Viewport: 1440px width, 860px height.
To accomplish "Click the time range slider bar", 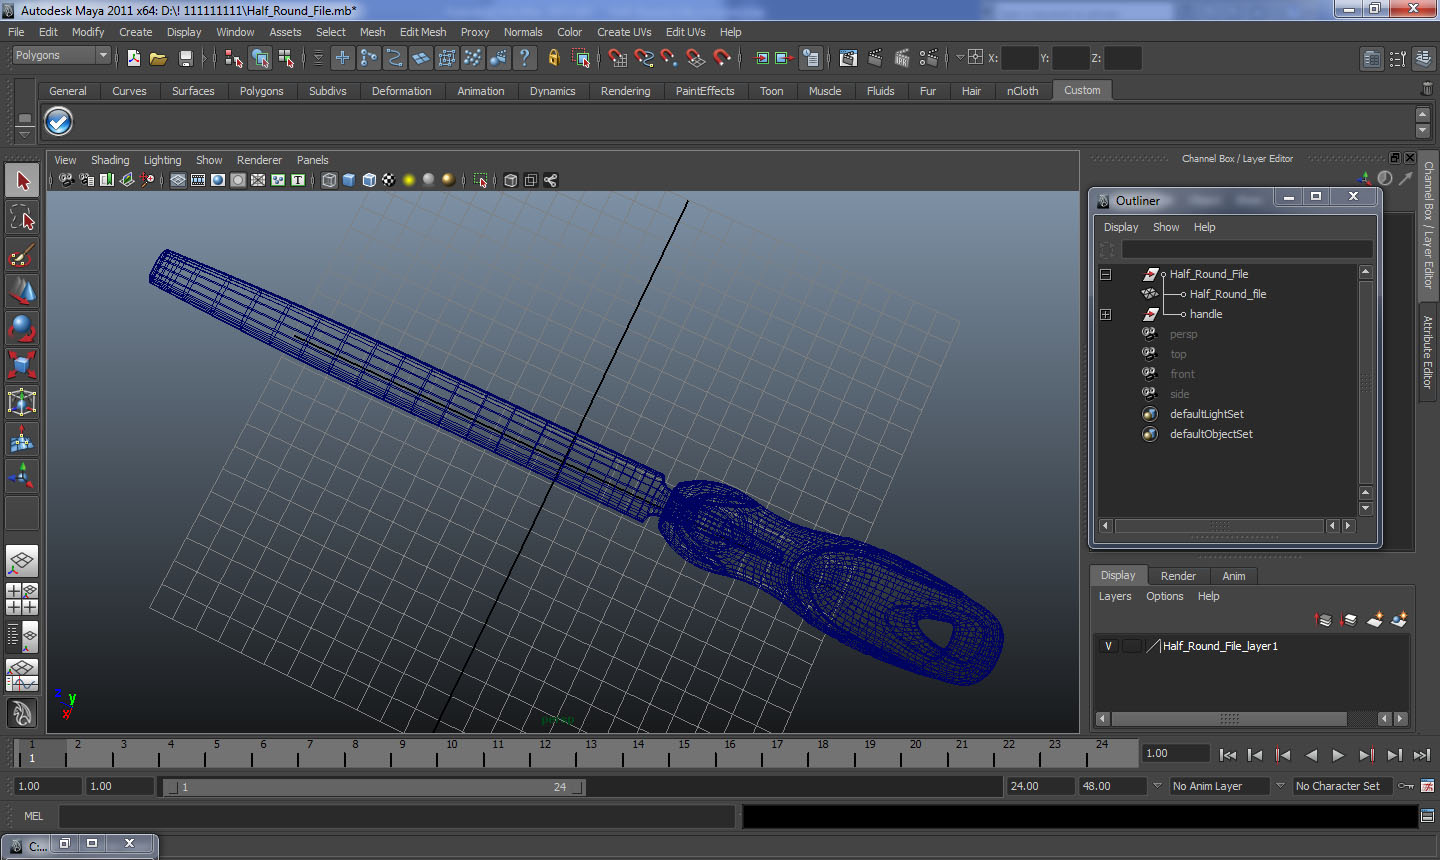I will click(x=375, y=787).
